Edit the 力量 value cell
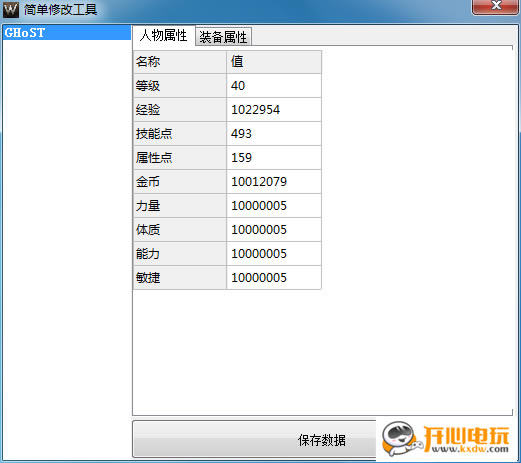The width and height of the screenshot is (521, 463). point(274,206)
